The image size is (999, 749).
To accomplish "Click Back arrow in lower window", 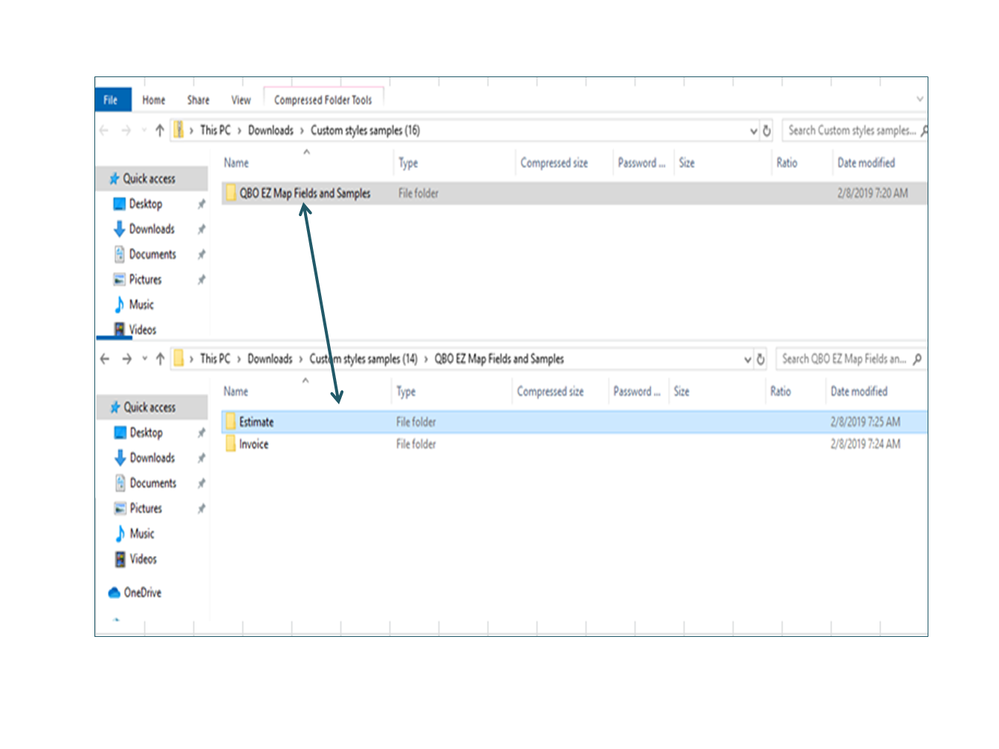I will [105, 359].
